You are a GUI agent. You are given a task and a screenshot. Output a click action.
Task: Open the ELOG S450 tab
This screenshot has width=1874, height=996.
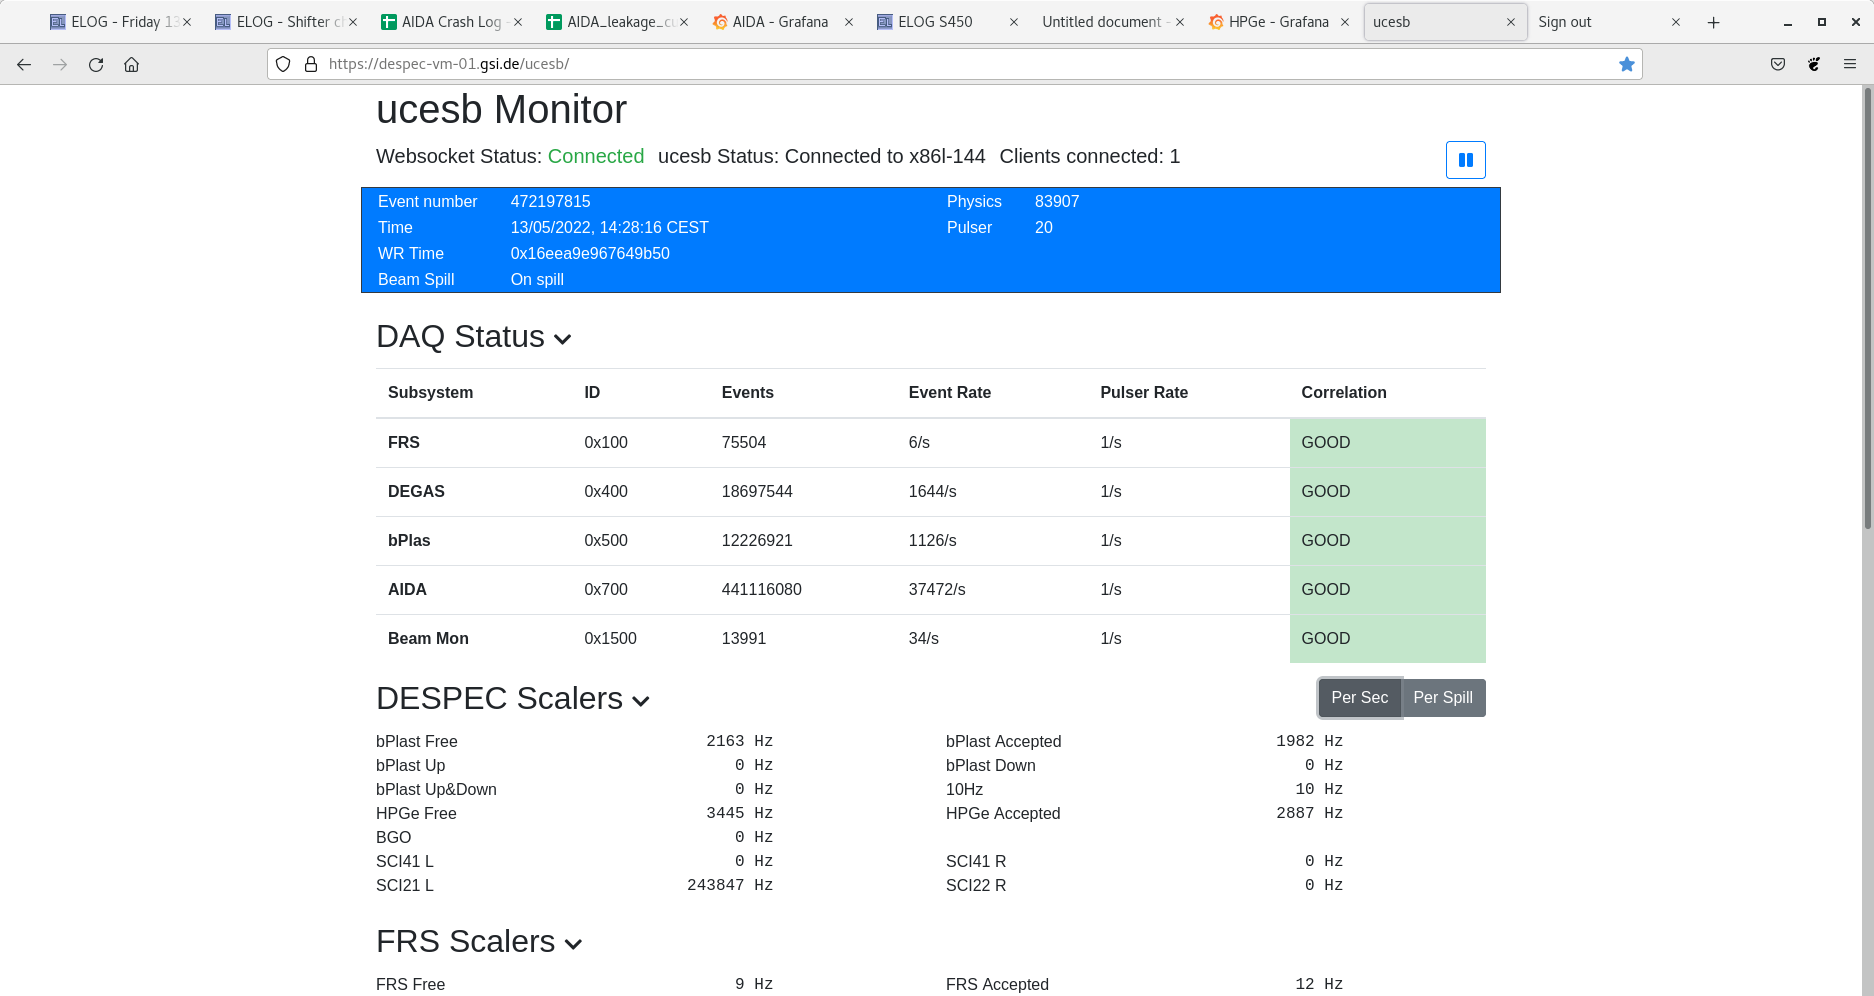pyautogui.click(x=935, y=22)
